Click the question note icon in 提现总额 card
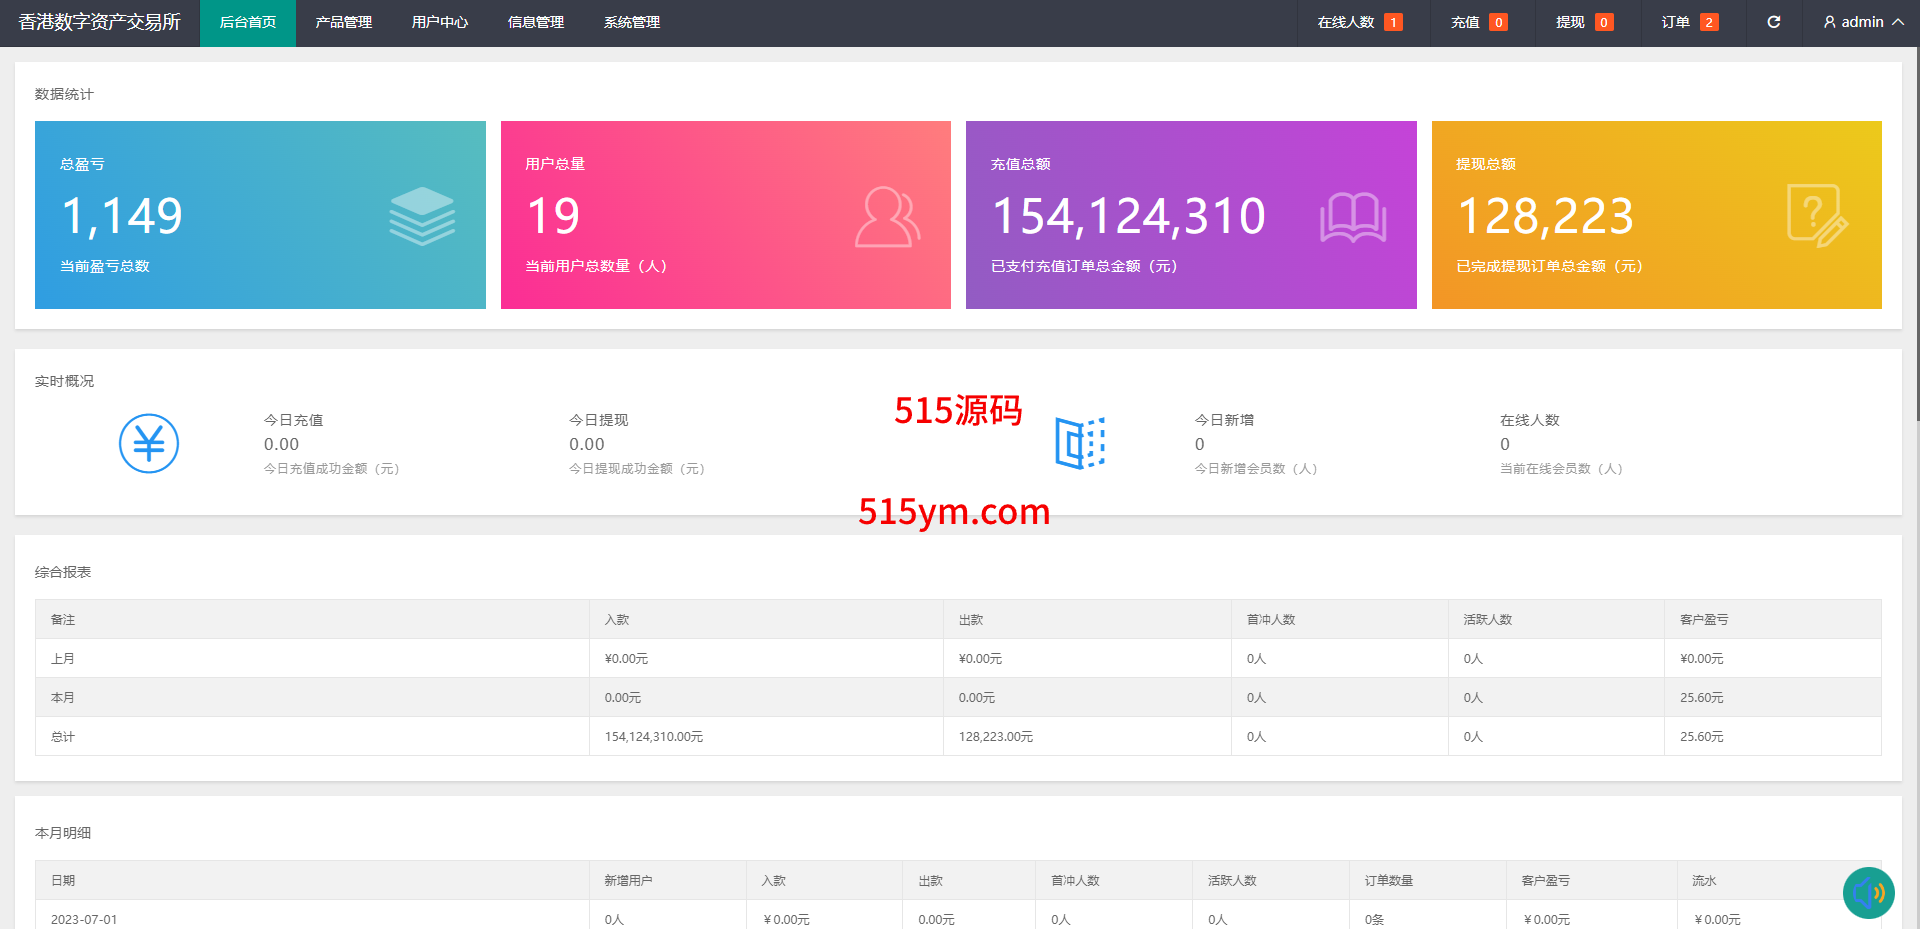1920x929 pixels. [1817, 216]
